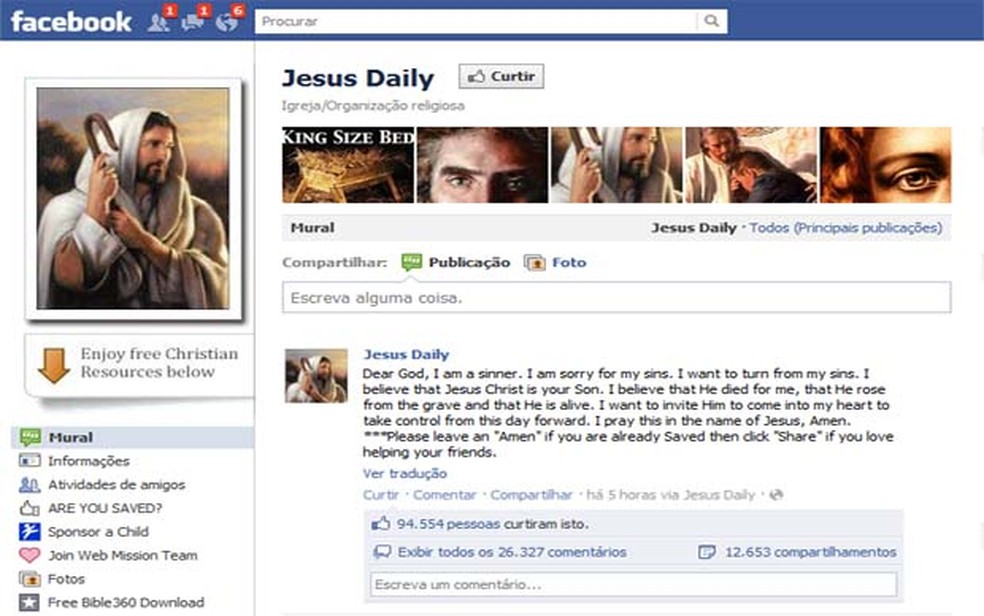Click the Escreva um comentário field

(x=633, y=585)
